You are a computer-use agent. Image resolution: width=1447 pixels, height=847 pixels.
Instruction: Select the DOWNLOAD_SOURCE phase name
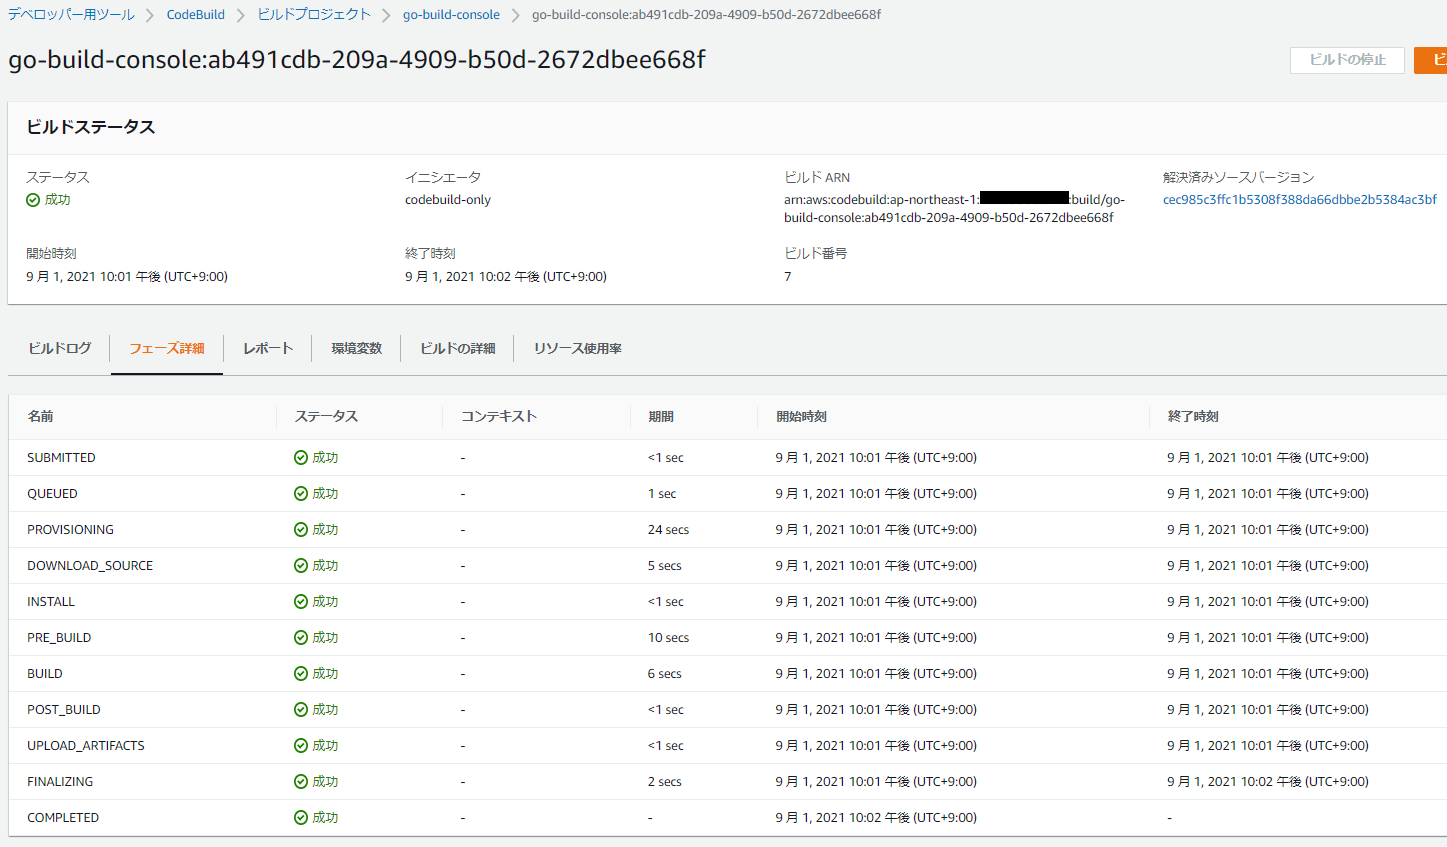90,566
